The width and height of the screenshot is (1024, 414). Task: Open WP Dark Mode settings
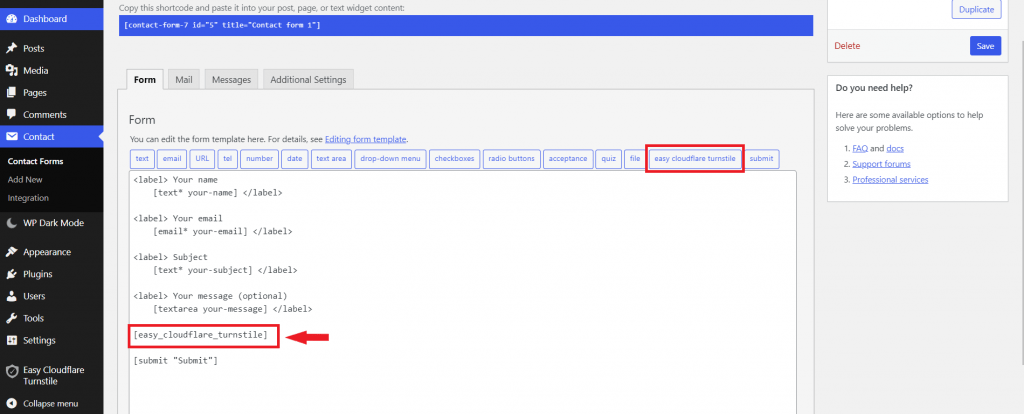pos(52,223)
